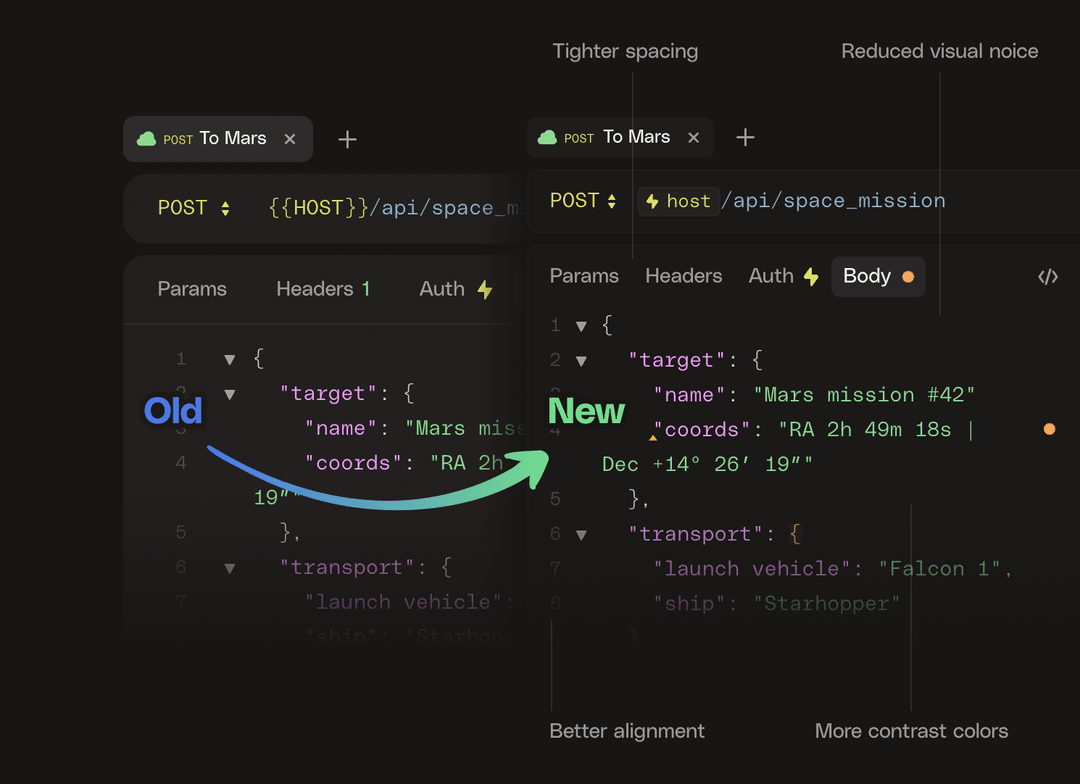The image size is (1080, 784).
Task: Click the cloud POST icon on old To Mars tab
Action: pyautogui.click(x=149, y=139)
